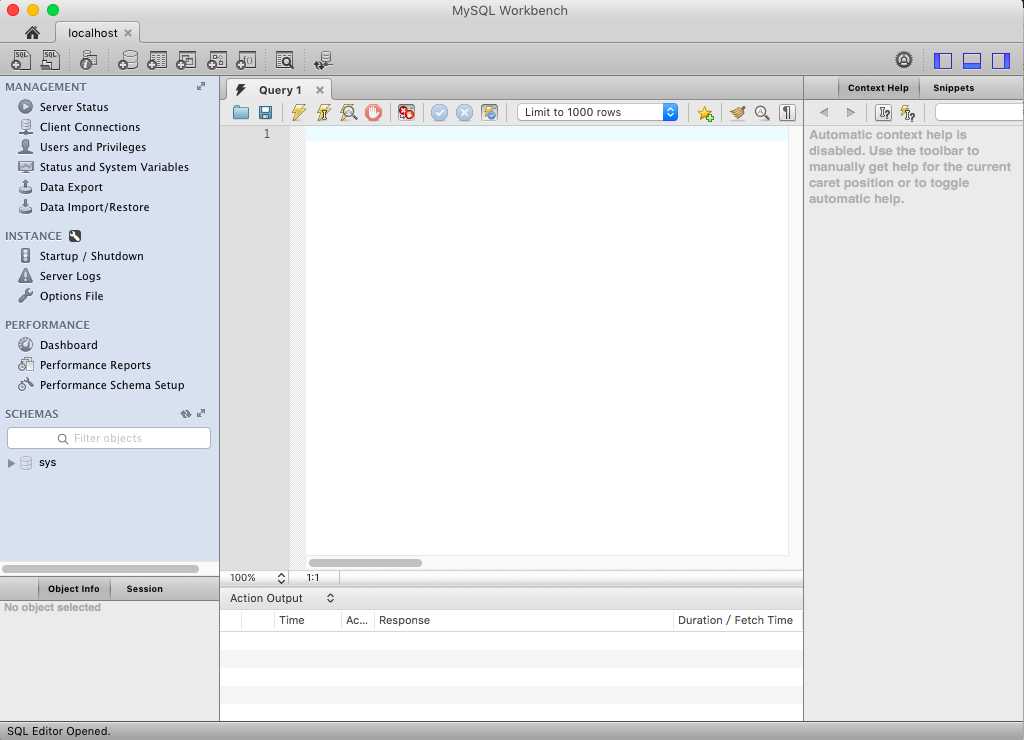Open Performance Reports
The image size is (1024, 740).
(x=95, y=365)
